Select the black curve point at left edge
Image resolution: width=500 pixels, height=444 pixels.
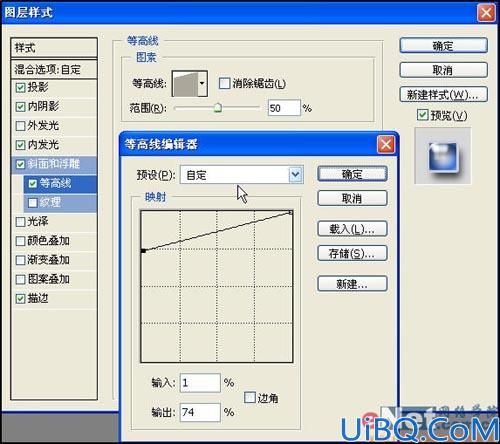(144, 250)
